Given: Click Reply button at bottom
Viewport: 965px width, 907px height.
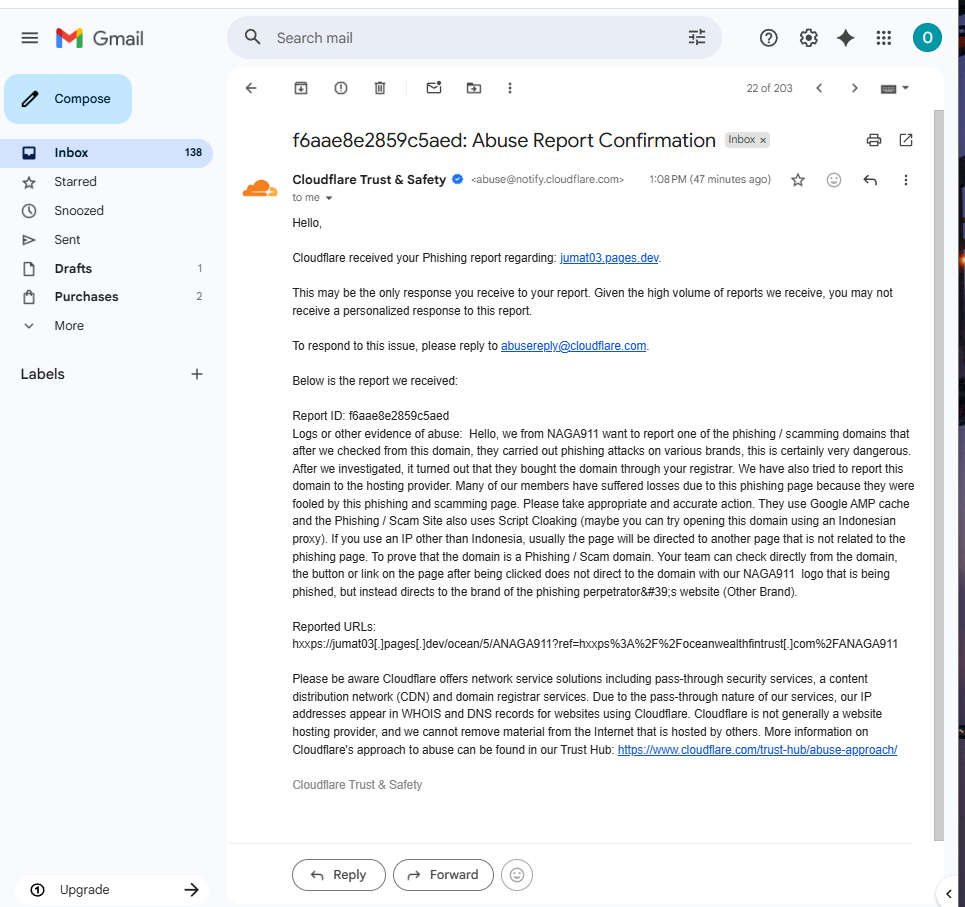Looking at the screenshot, I should (339, 875).
